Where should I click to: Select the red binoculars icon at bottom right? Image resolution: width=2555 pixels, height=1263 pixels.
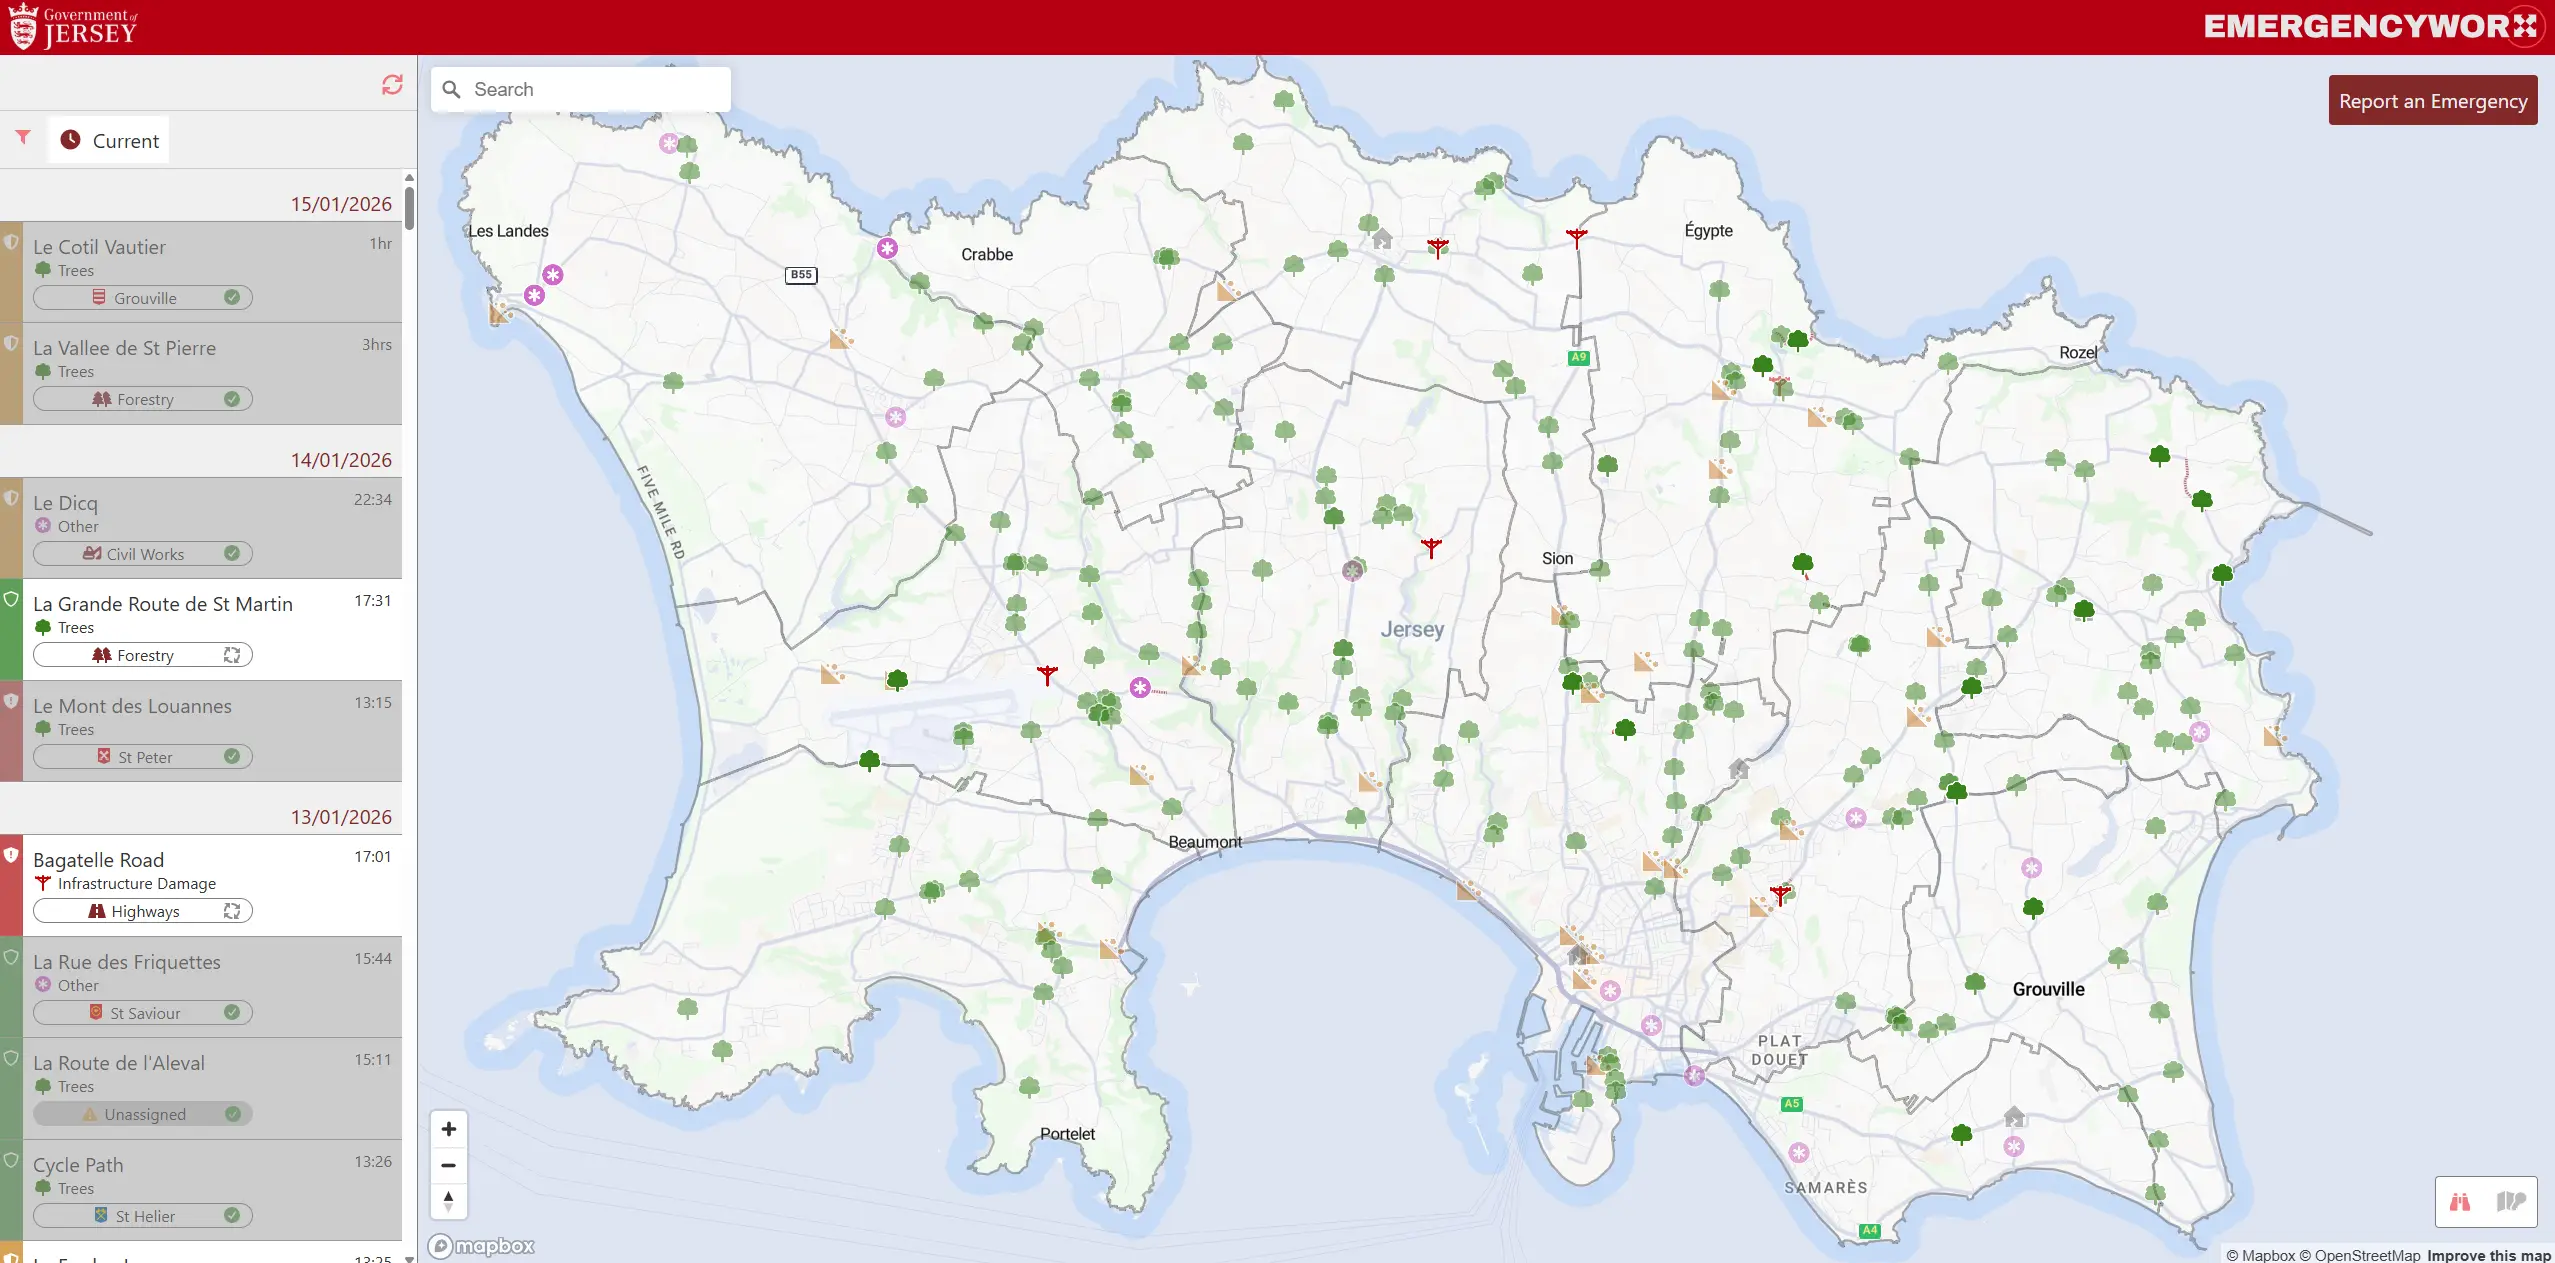pos(2461,1203)
